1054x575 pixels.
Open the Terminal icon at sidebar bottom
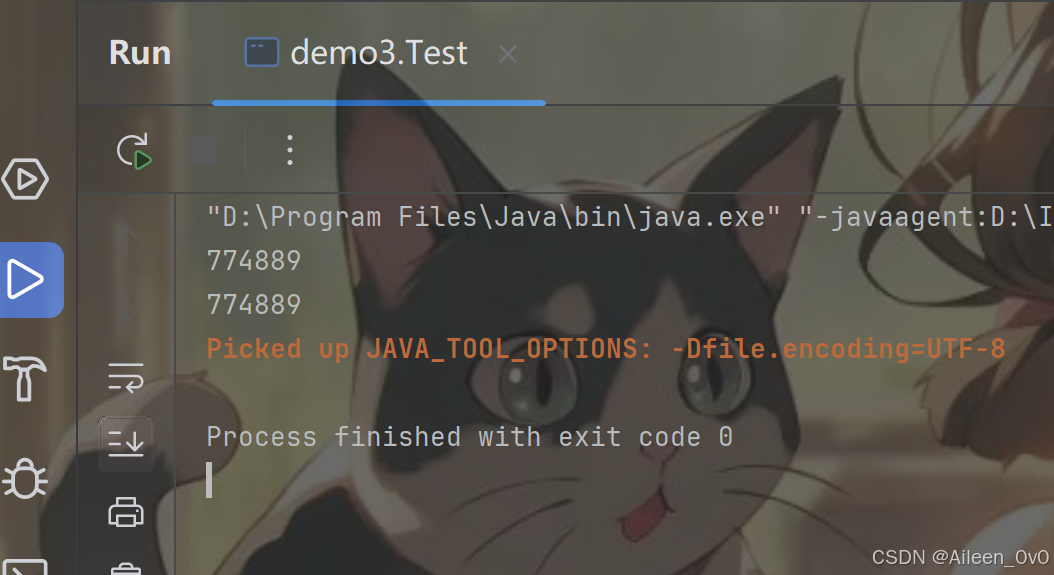[26, 567]
